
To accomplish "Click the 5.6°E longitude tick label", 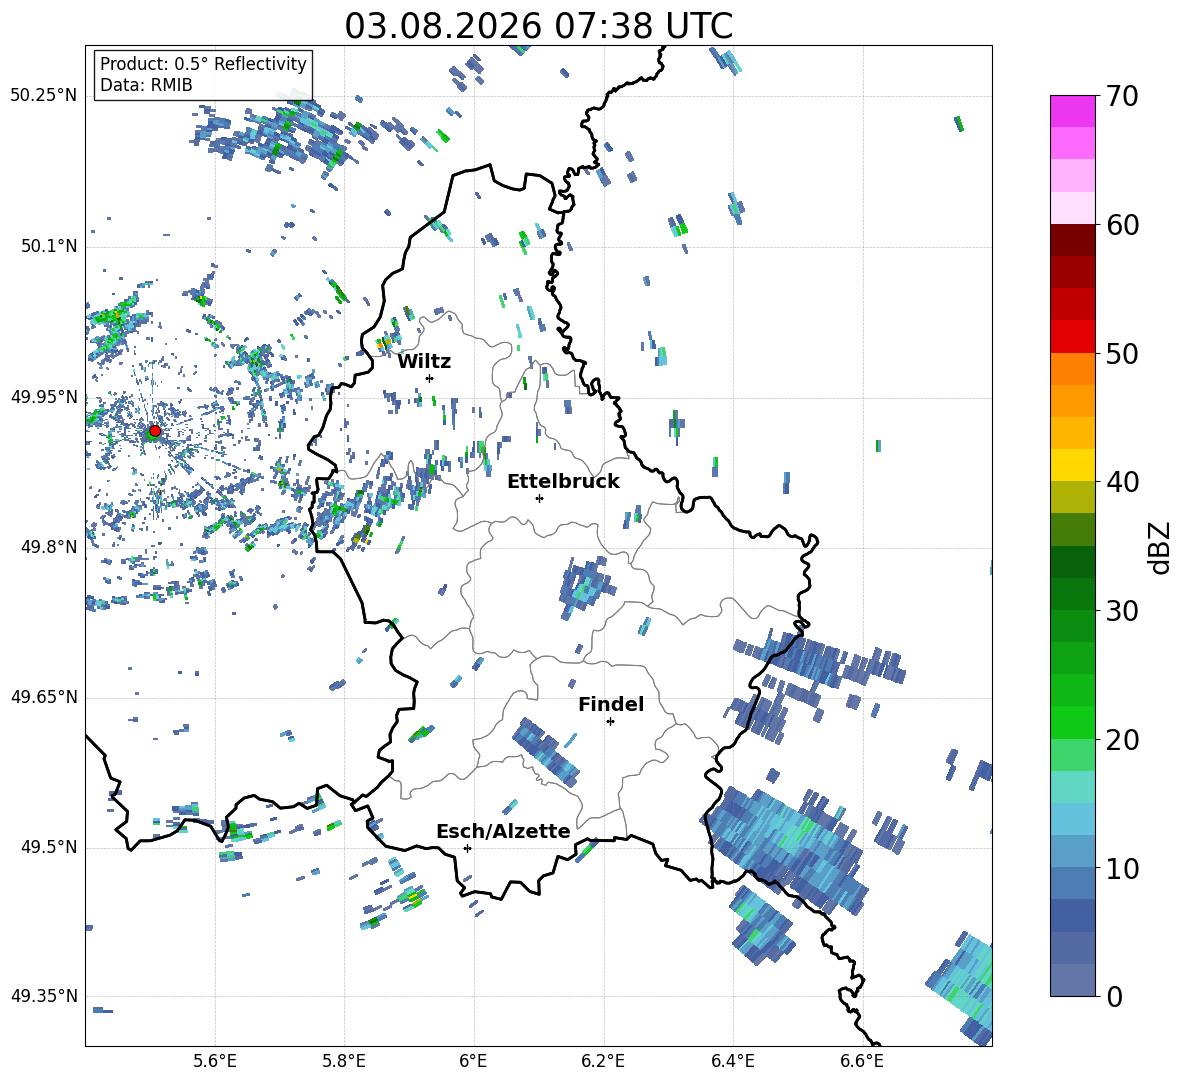I will 215,1061.
